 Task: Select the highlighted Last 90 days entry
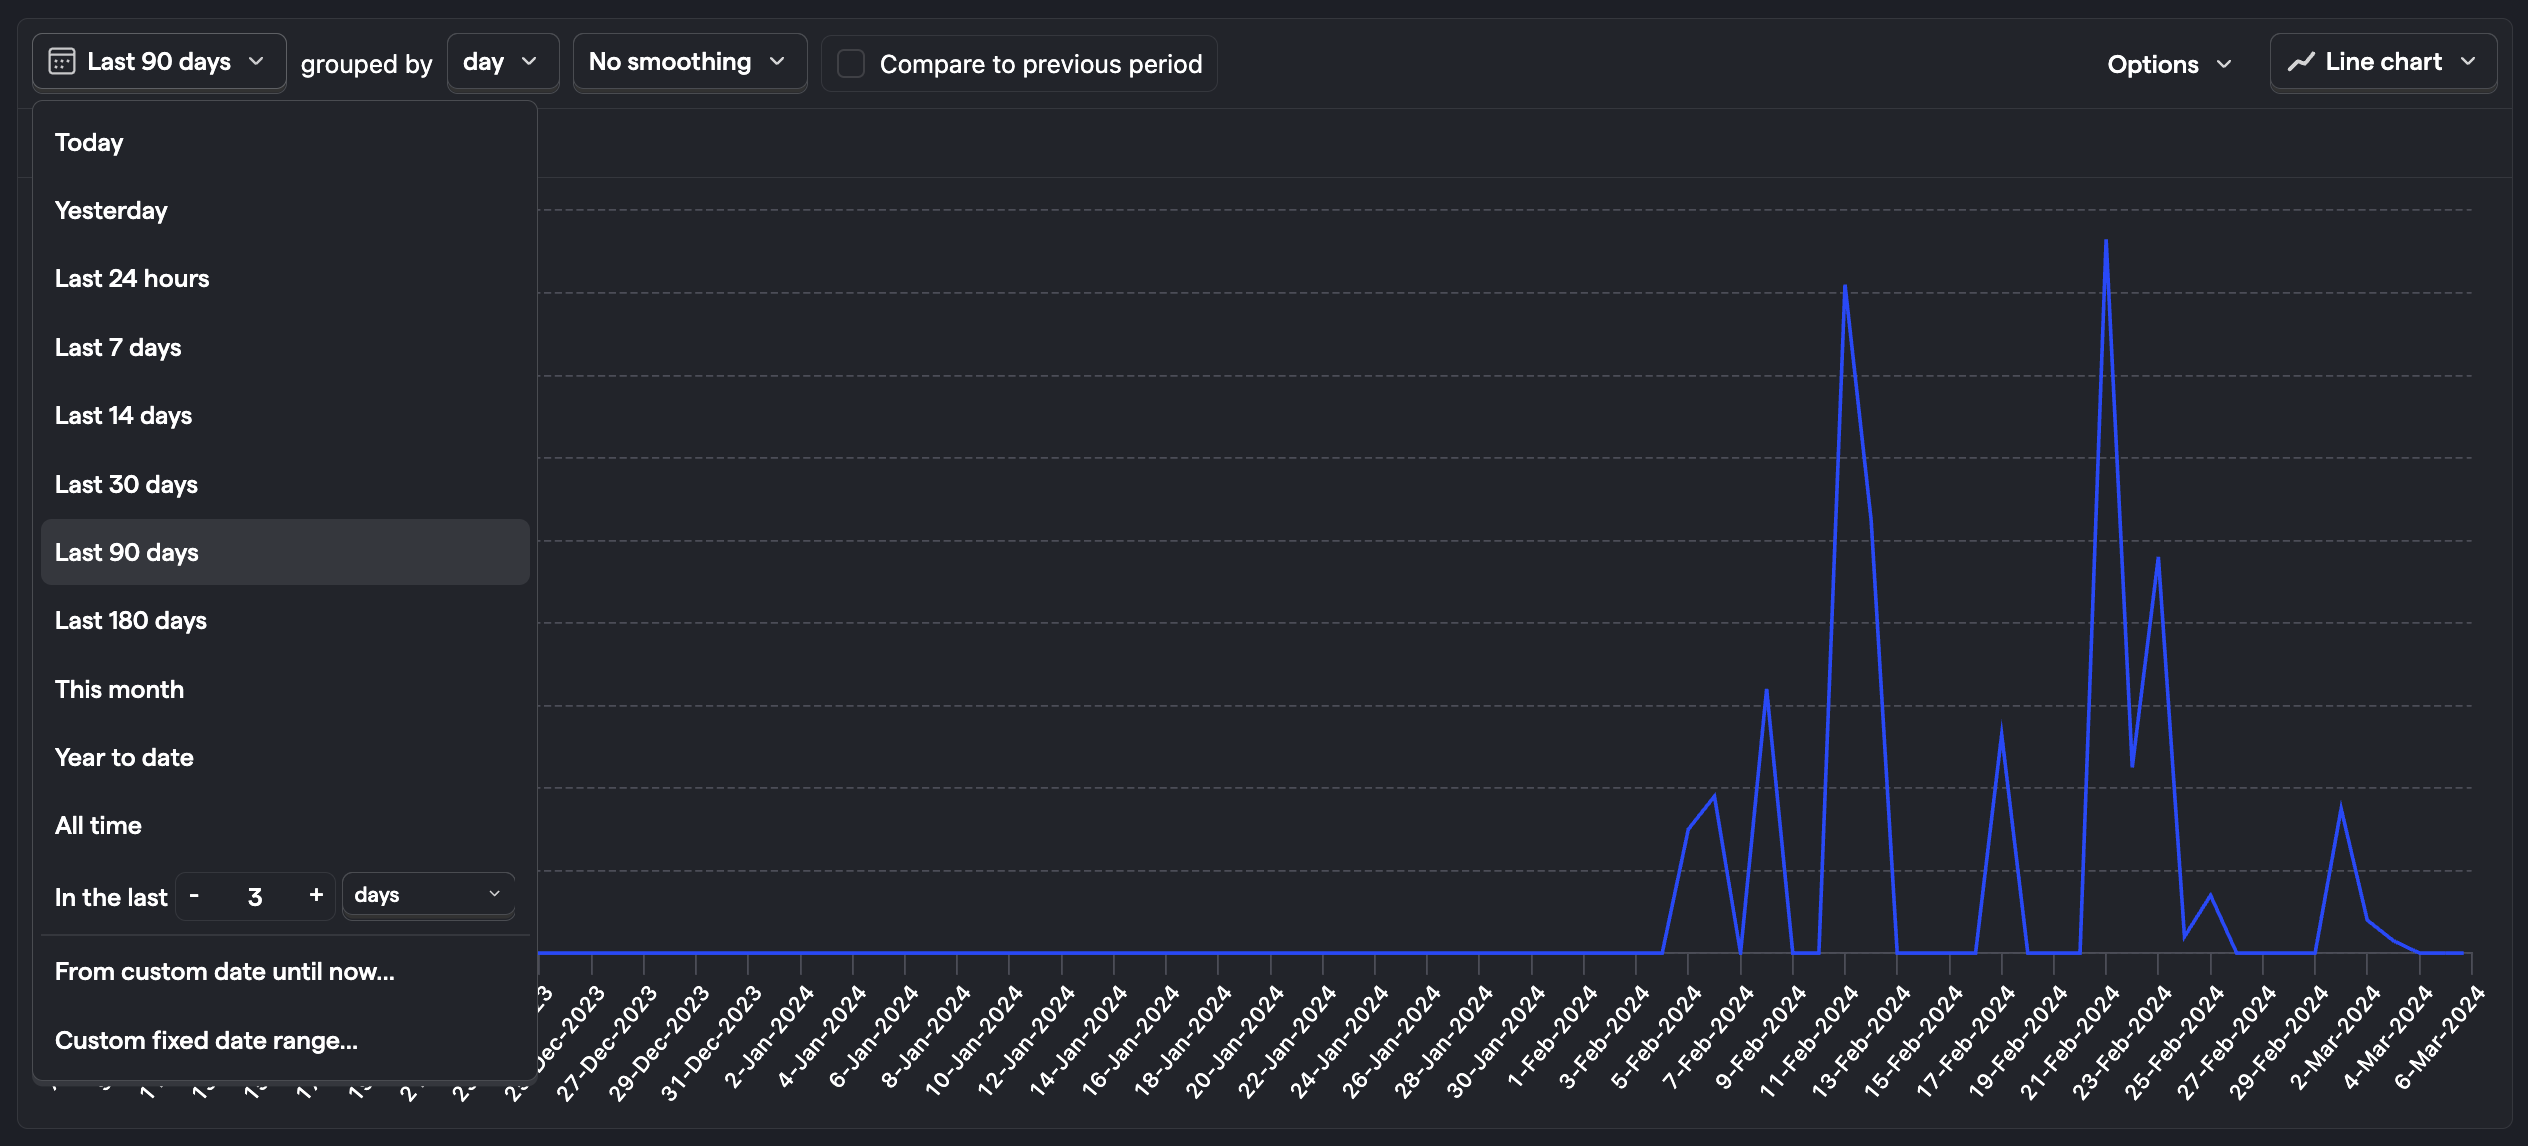click(285, 552)
